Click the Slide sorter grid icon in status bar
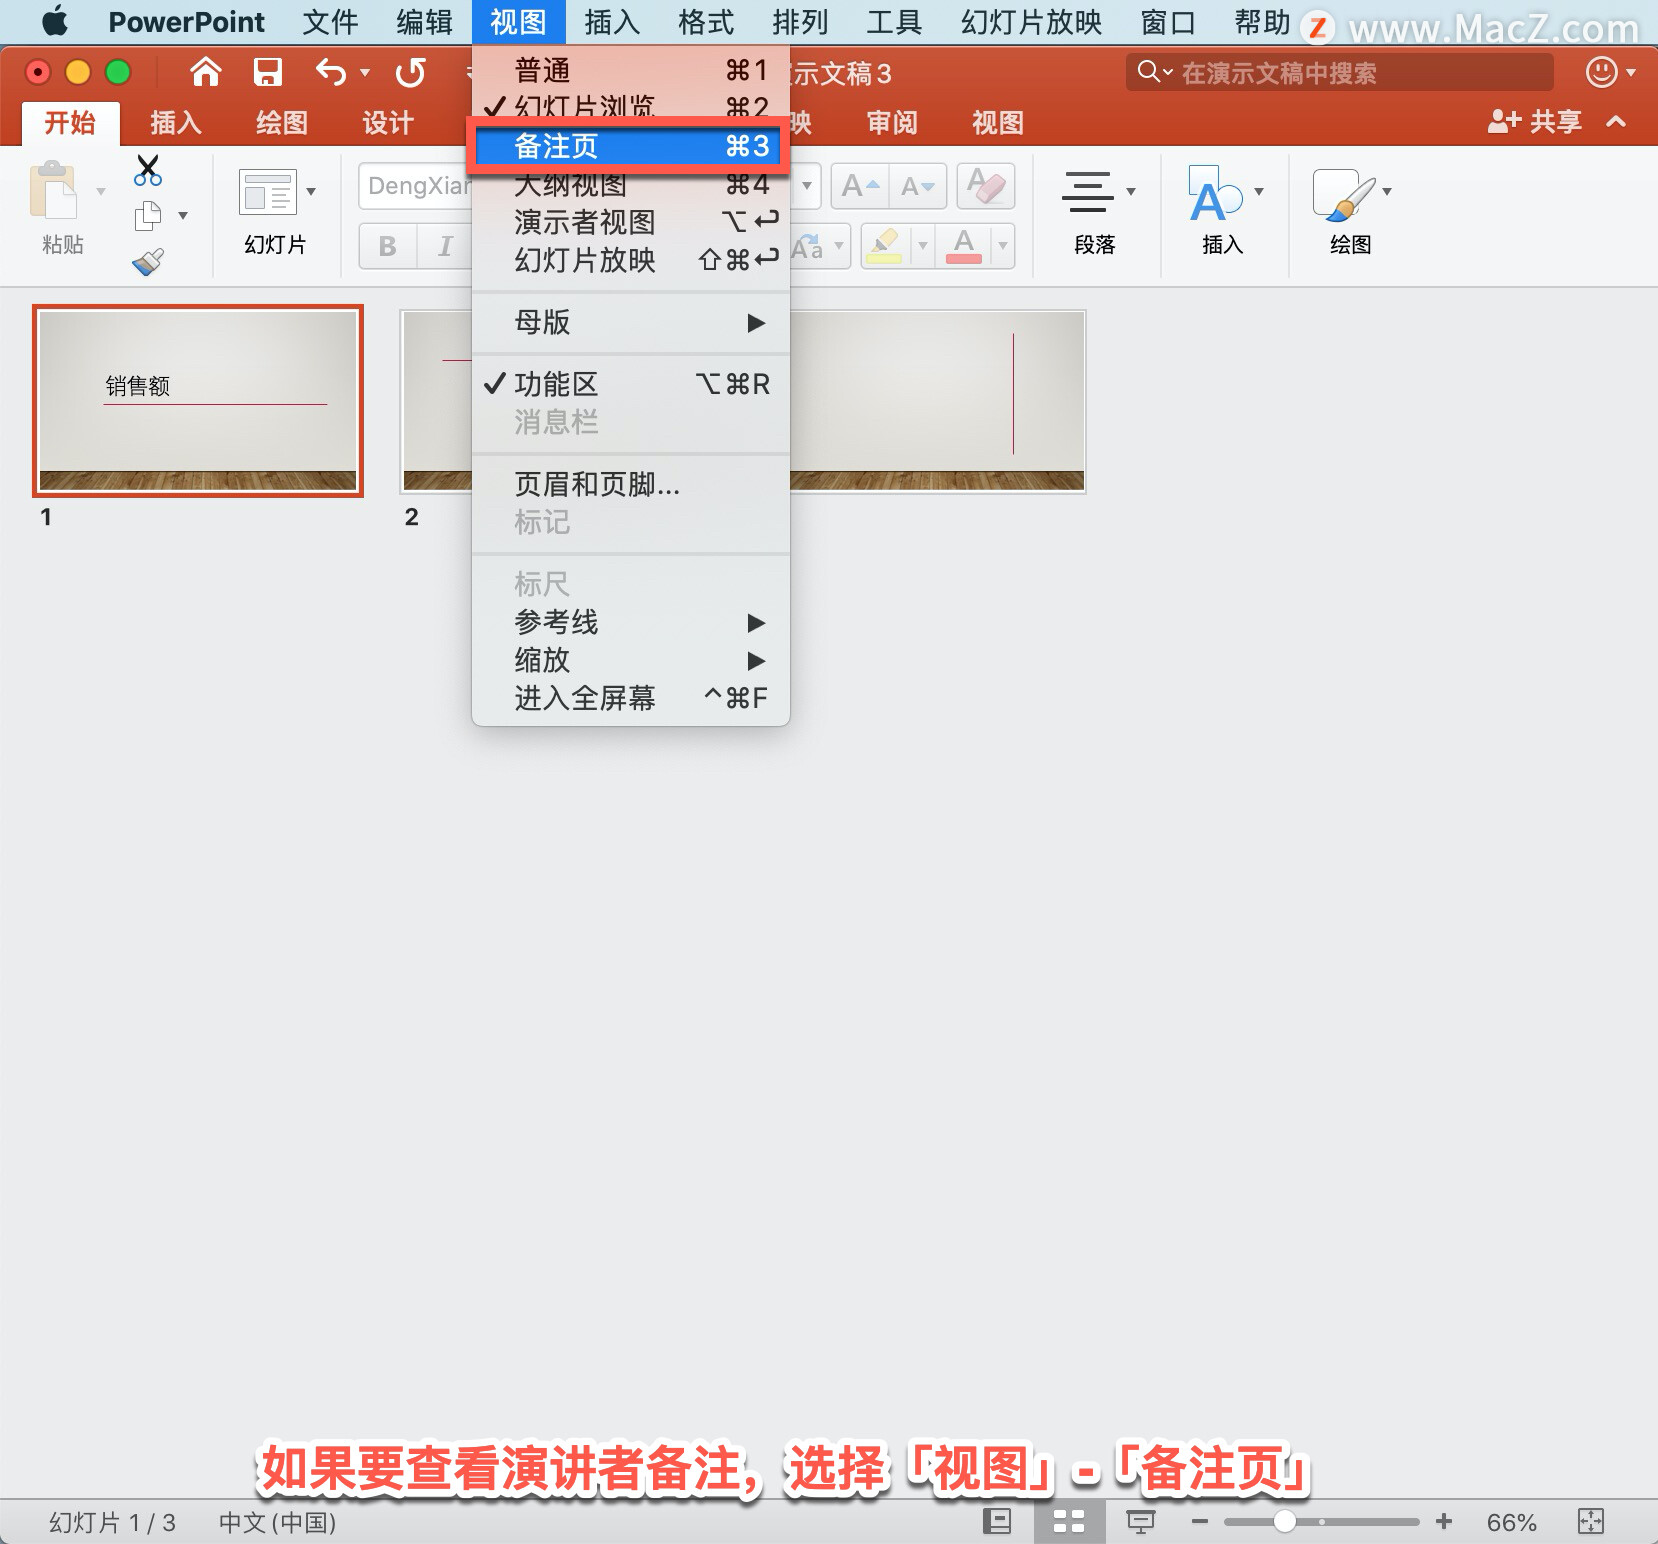This screenshot has height=1544, width=1658. [x=1069, y=1522]
